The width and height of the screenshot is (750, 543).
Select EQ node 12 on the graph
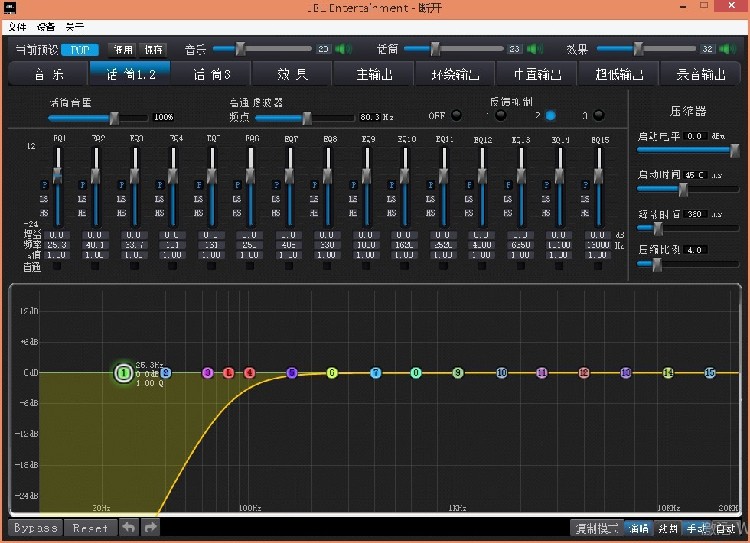tap(584, 373)
